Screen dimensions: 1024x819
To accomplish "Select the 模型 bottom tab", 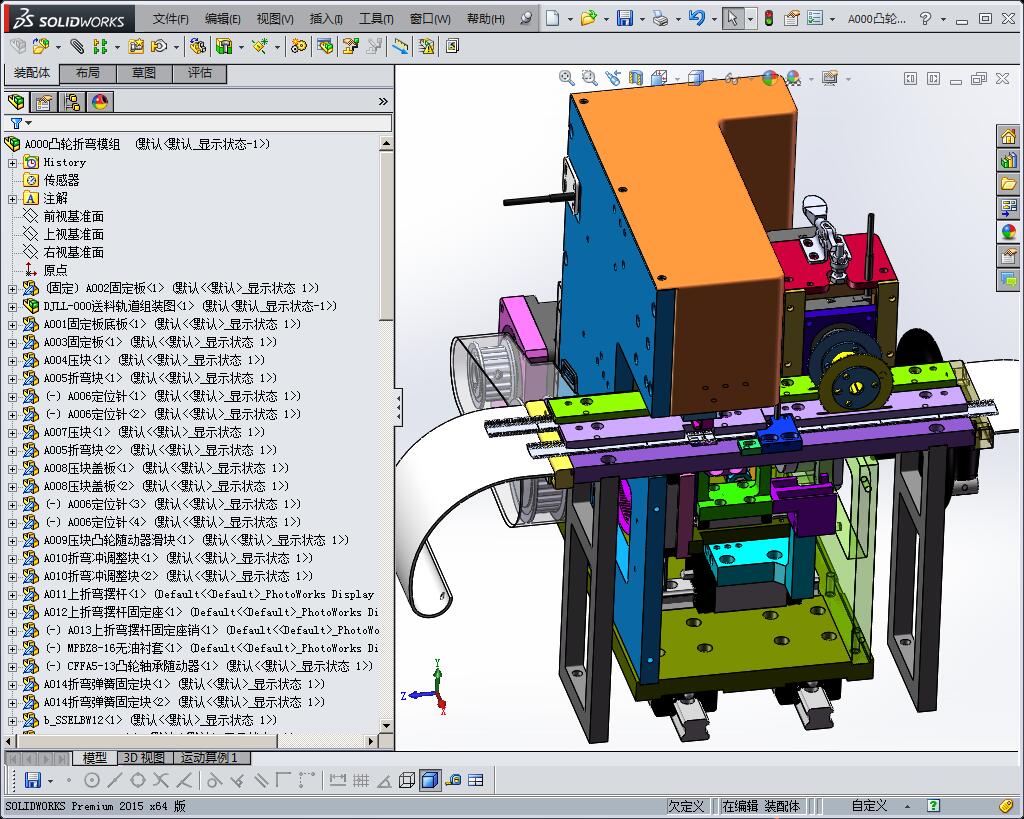I will tap(95, 758).
